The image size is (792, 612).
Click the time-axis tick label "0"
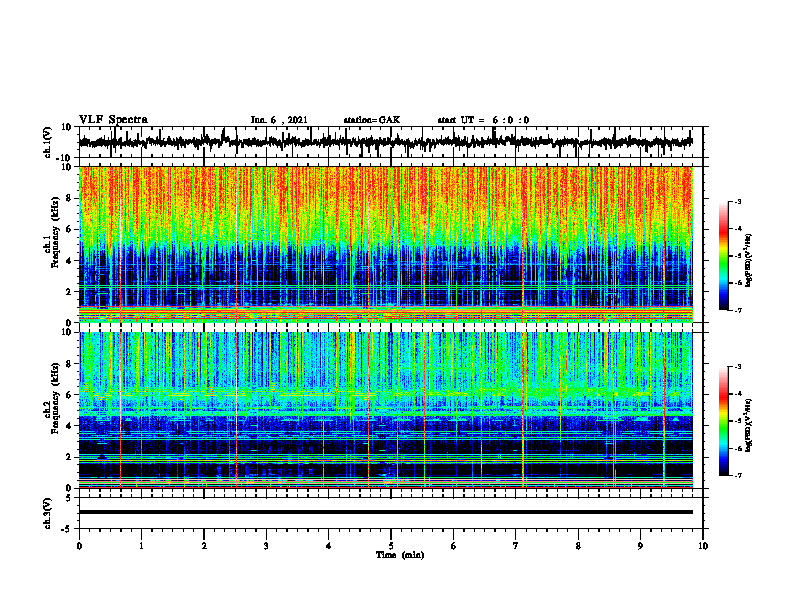pyautogui.click(x=79, y=546)
